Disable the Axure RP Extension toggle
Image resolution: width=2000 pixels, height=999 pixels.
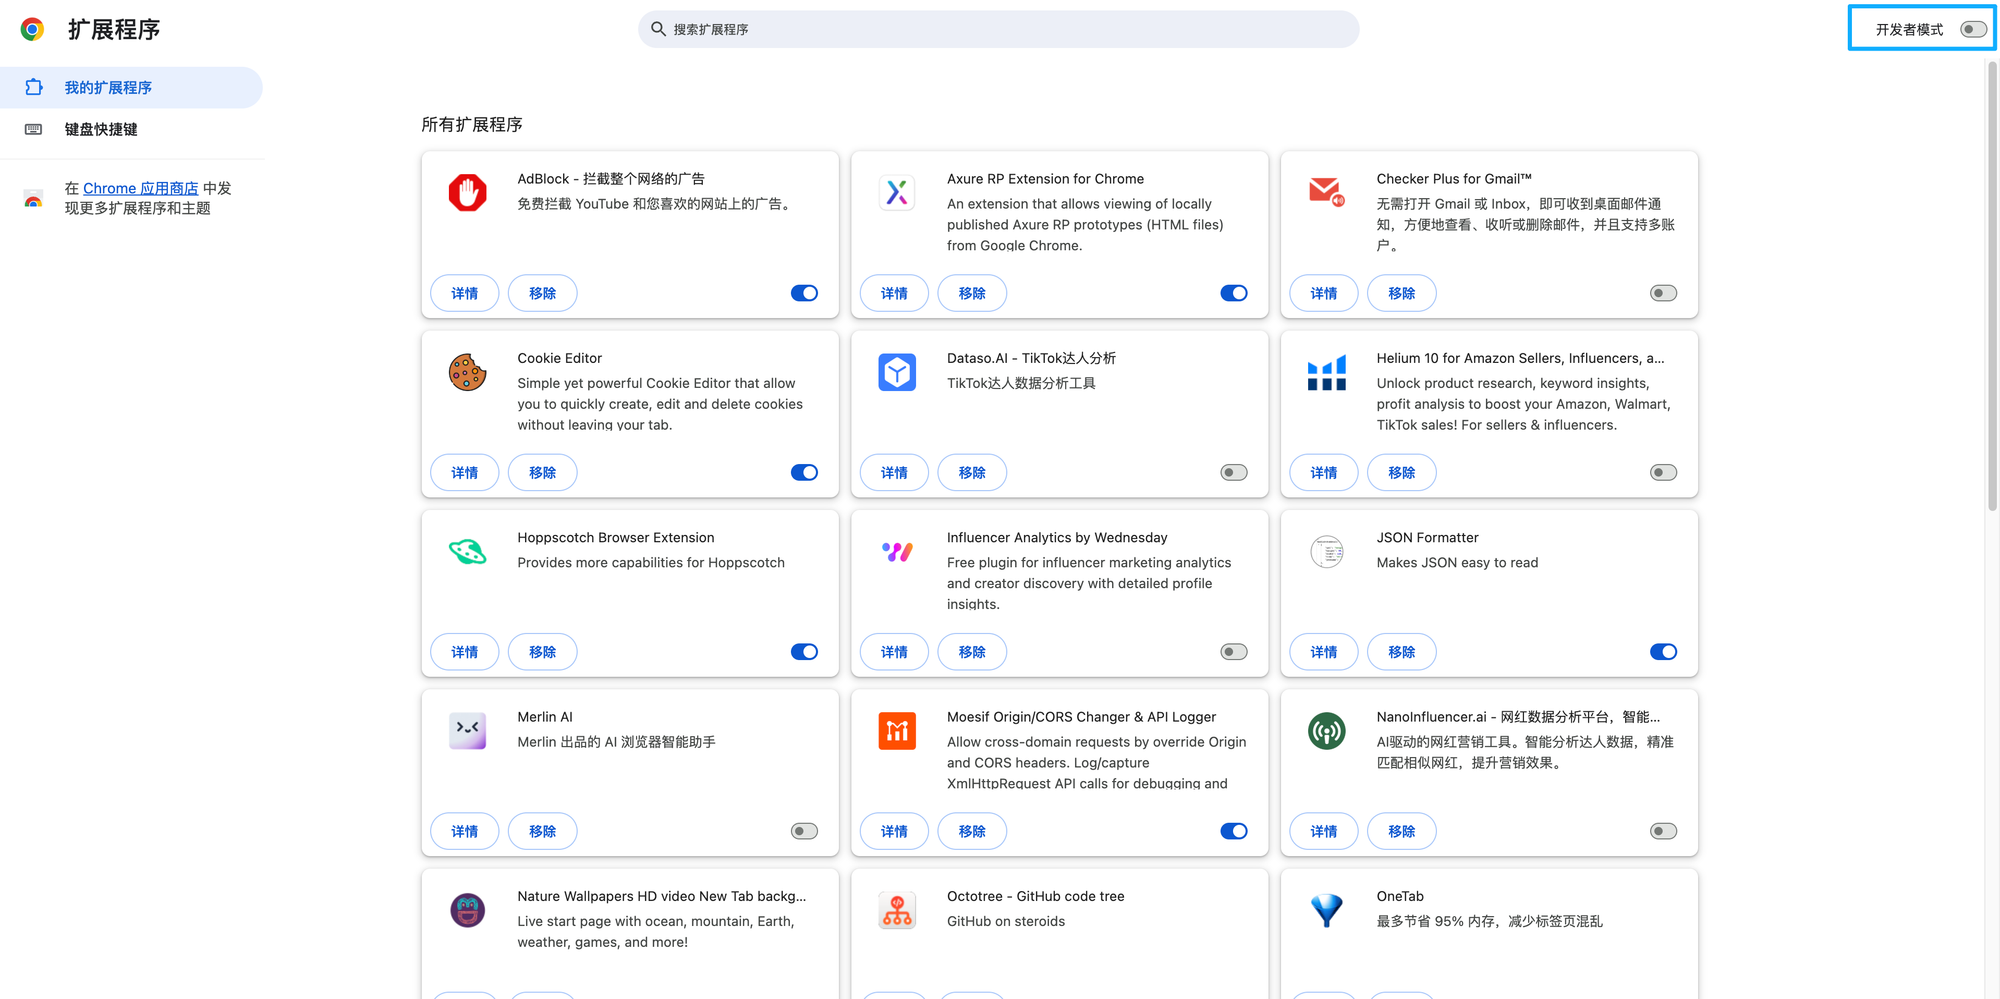pyautogui.click(x=1234, y=293)
